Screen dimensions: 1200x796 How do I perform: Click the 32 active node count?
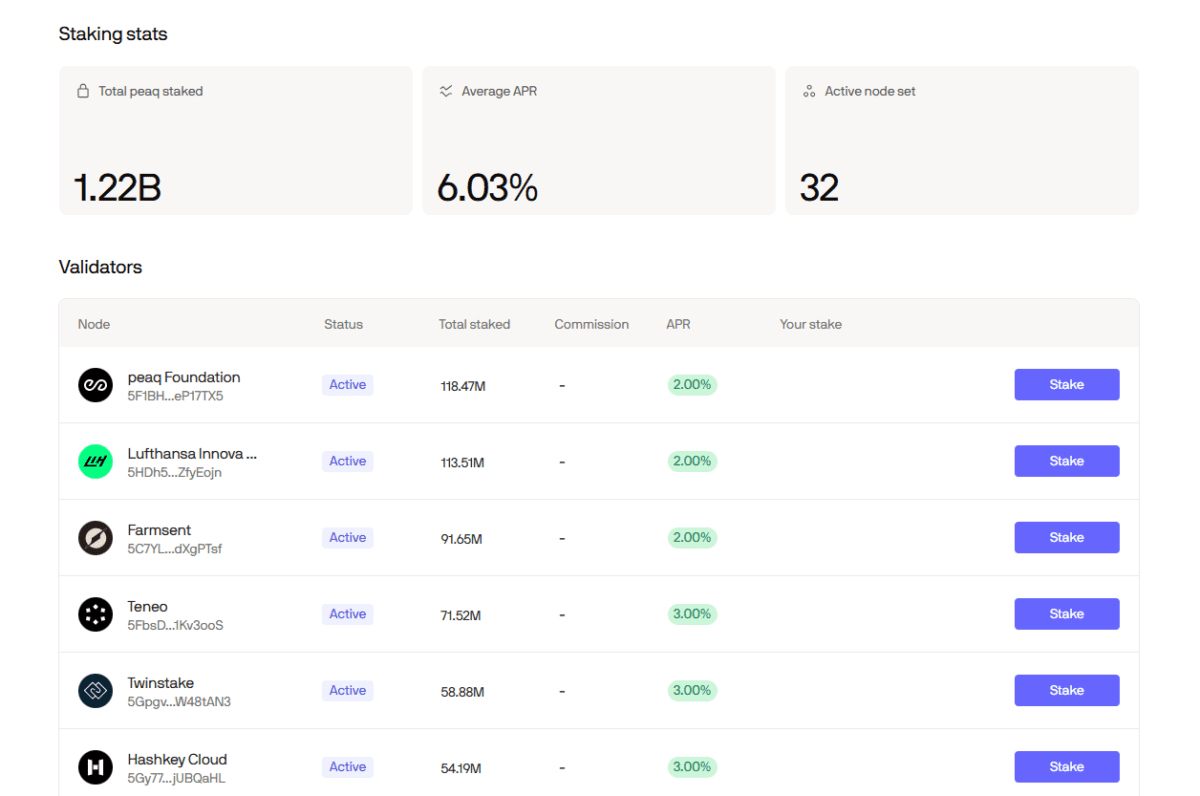(819, 188)
